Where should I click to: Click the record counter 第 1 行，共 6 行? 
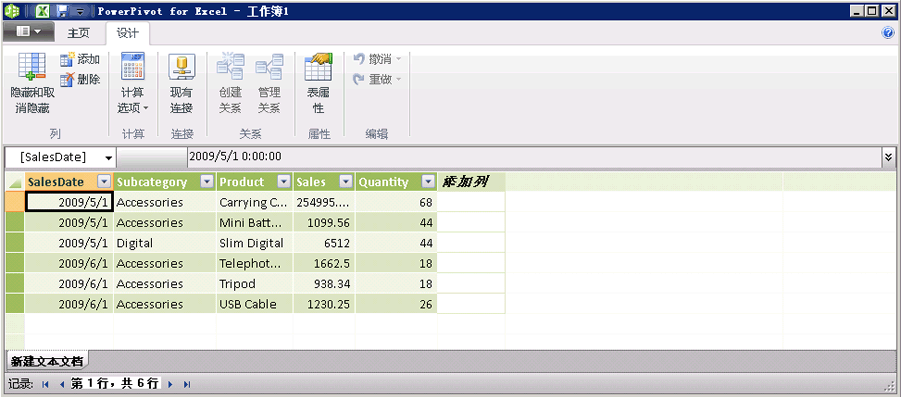(x=114, y=384)
